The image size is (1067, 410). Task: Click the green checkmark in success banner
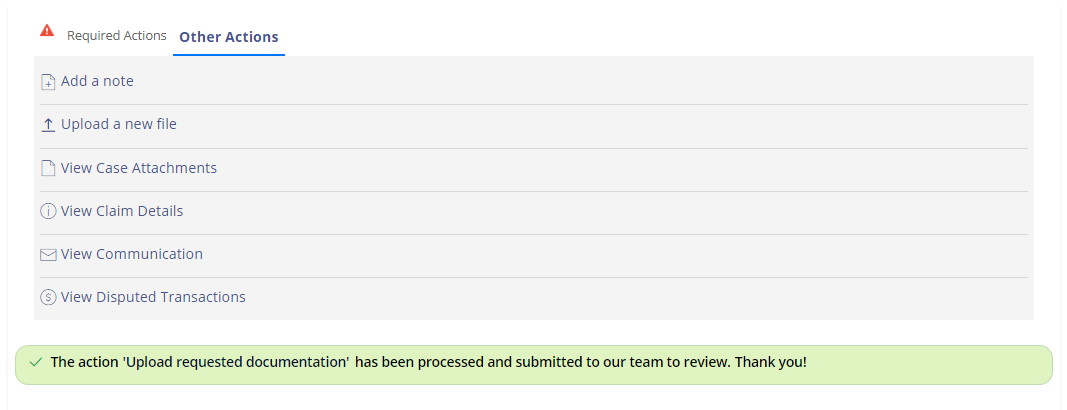click(x=36, y=362)
